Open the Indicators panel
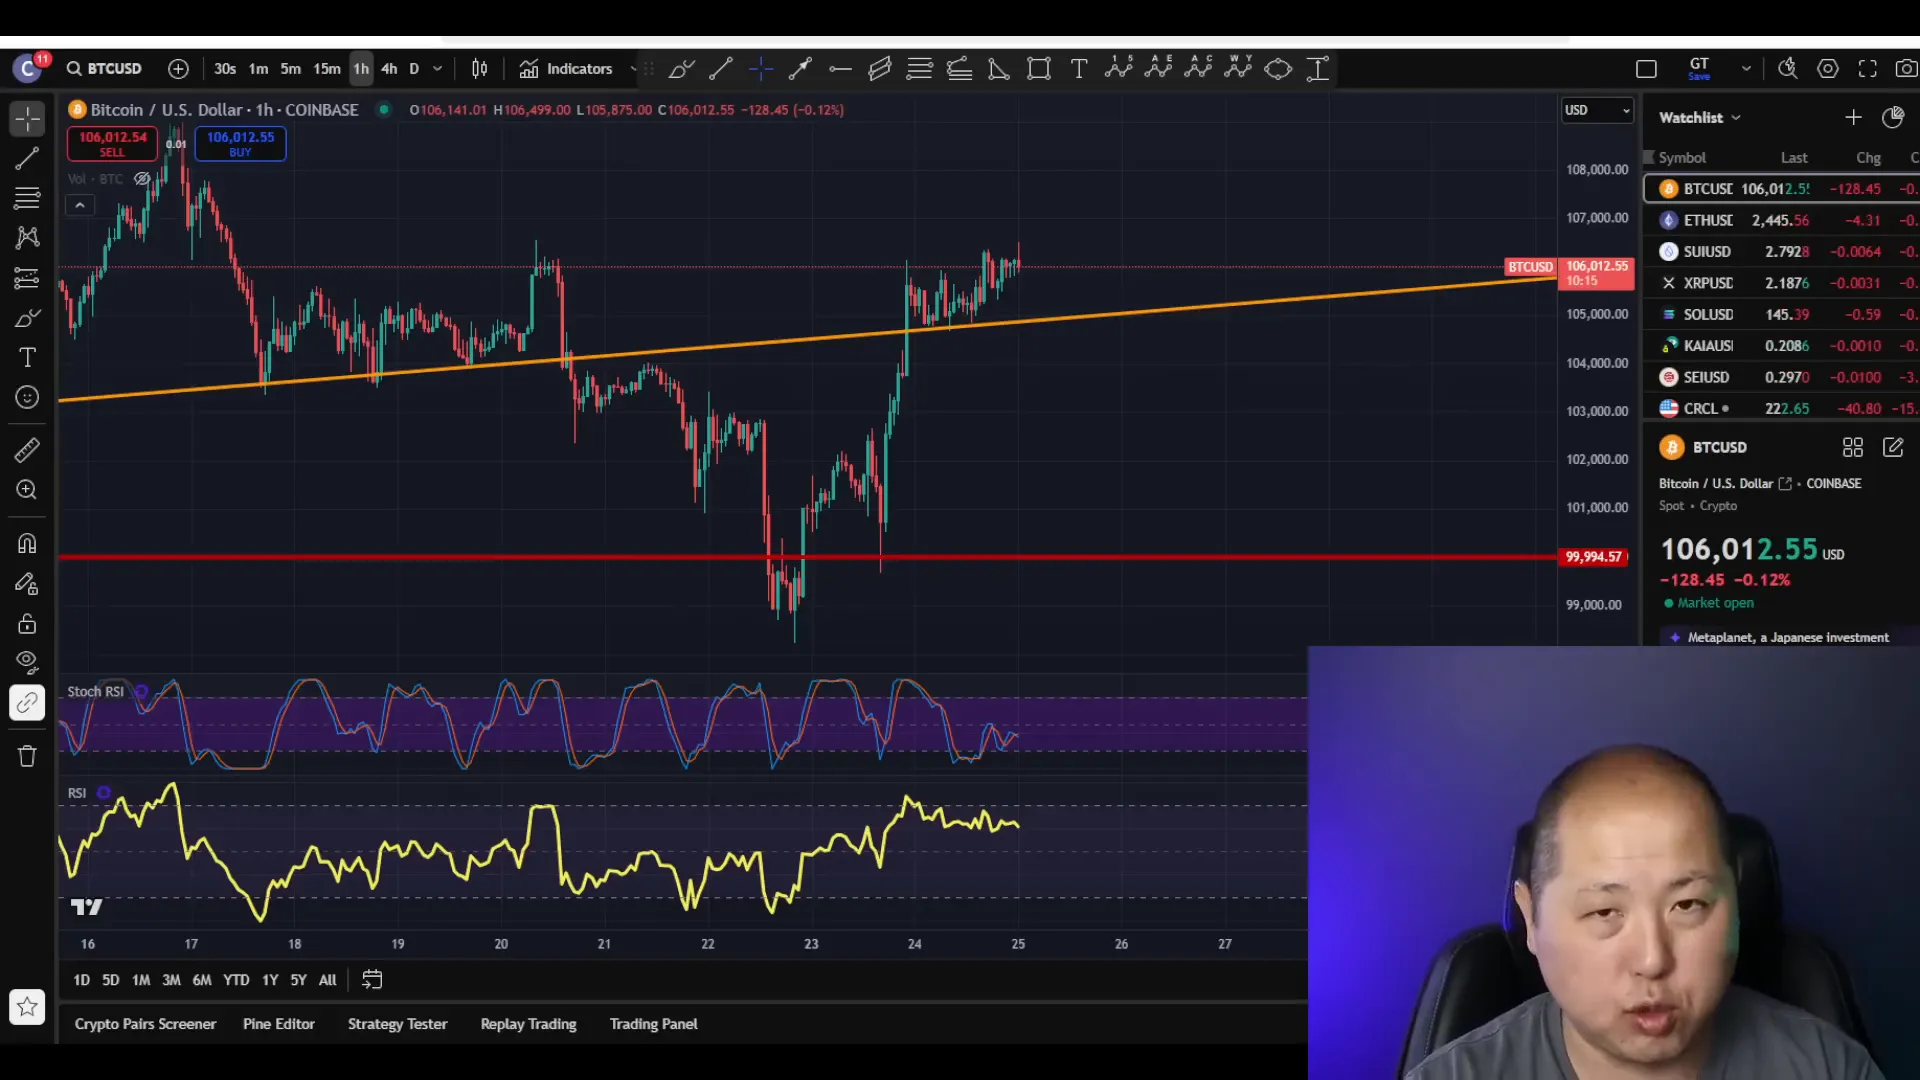This screenshot has width=1920, height=1080. 566,69
